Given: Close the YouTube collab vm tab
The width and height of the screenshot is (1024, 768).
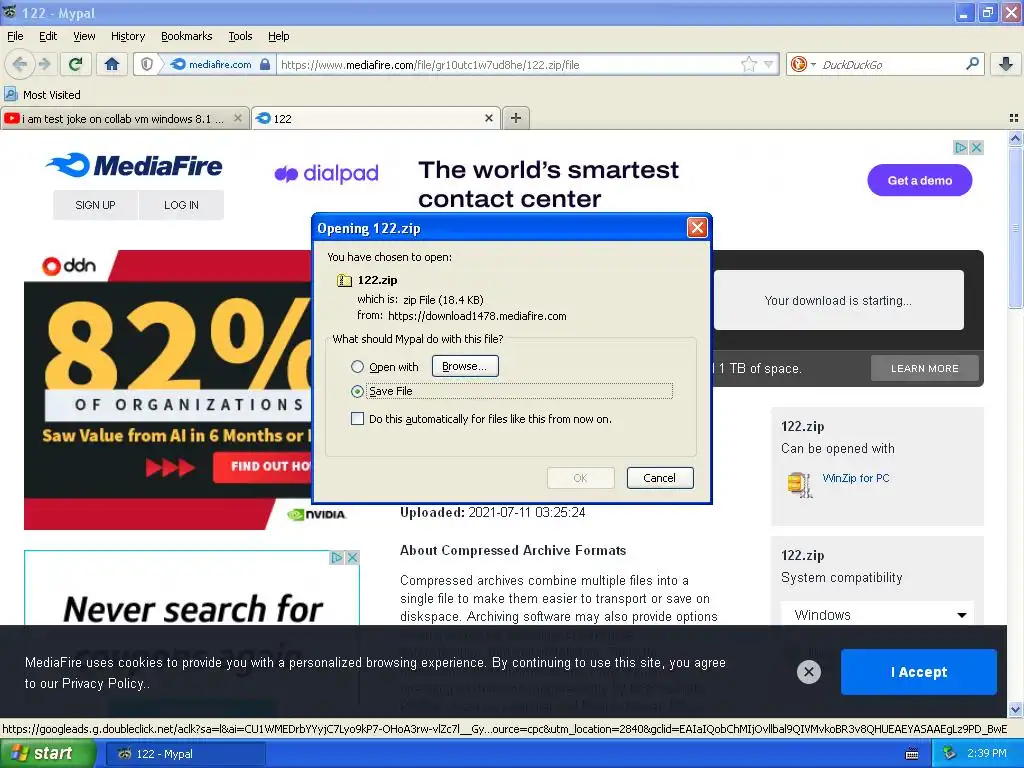Looking at the screenshot, I should pyautogui.click(x=238, y=118).
